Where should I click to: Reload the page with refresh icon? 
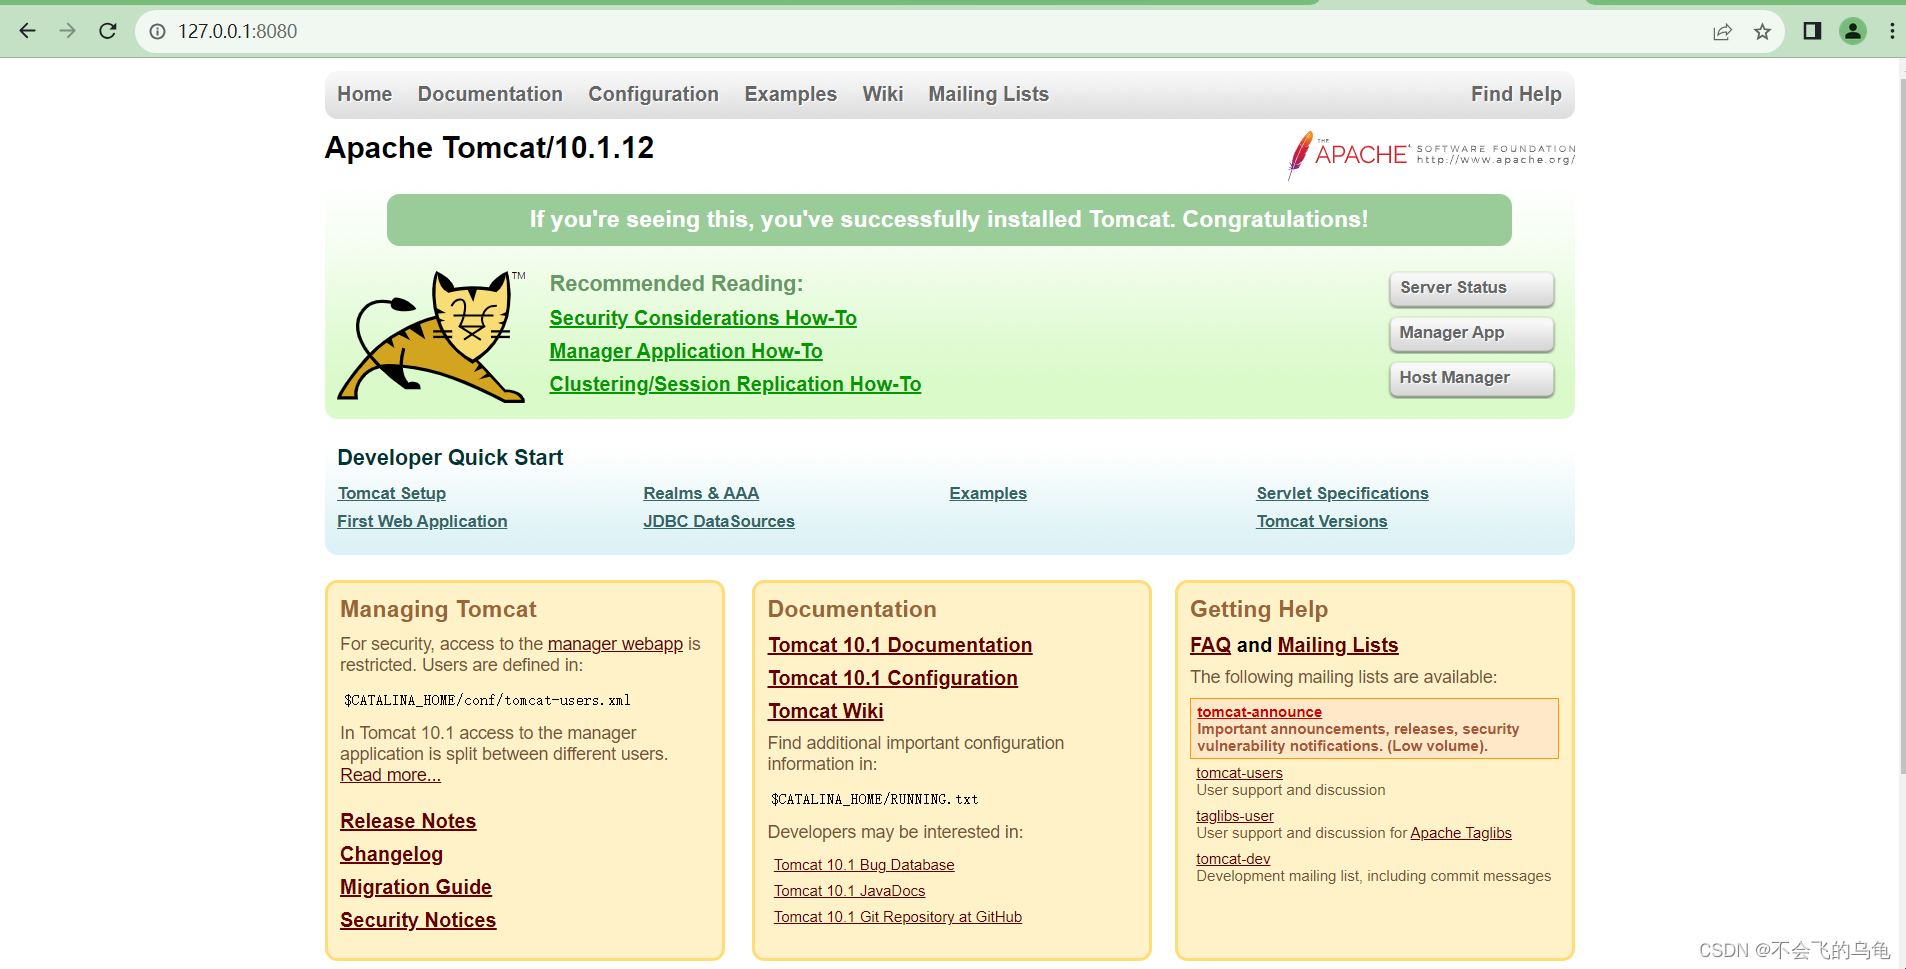(x=108, y=31)
